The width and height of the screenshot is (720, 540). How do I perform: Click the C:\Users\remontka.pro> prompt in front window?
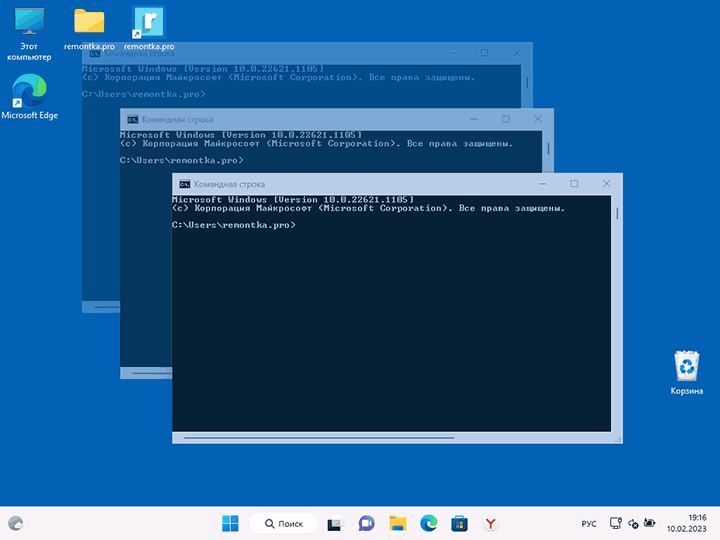click(234, 225)
